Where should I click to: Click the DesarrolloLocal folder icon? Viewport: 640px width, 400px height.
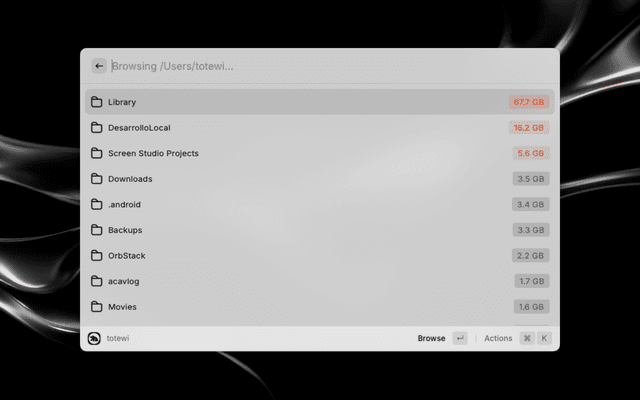(x=97, y=128)
